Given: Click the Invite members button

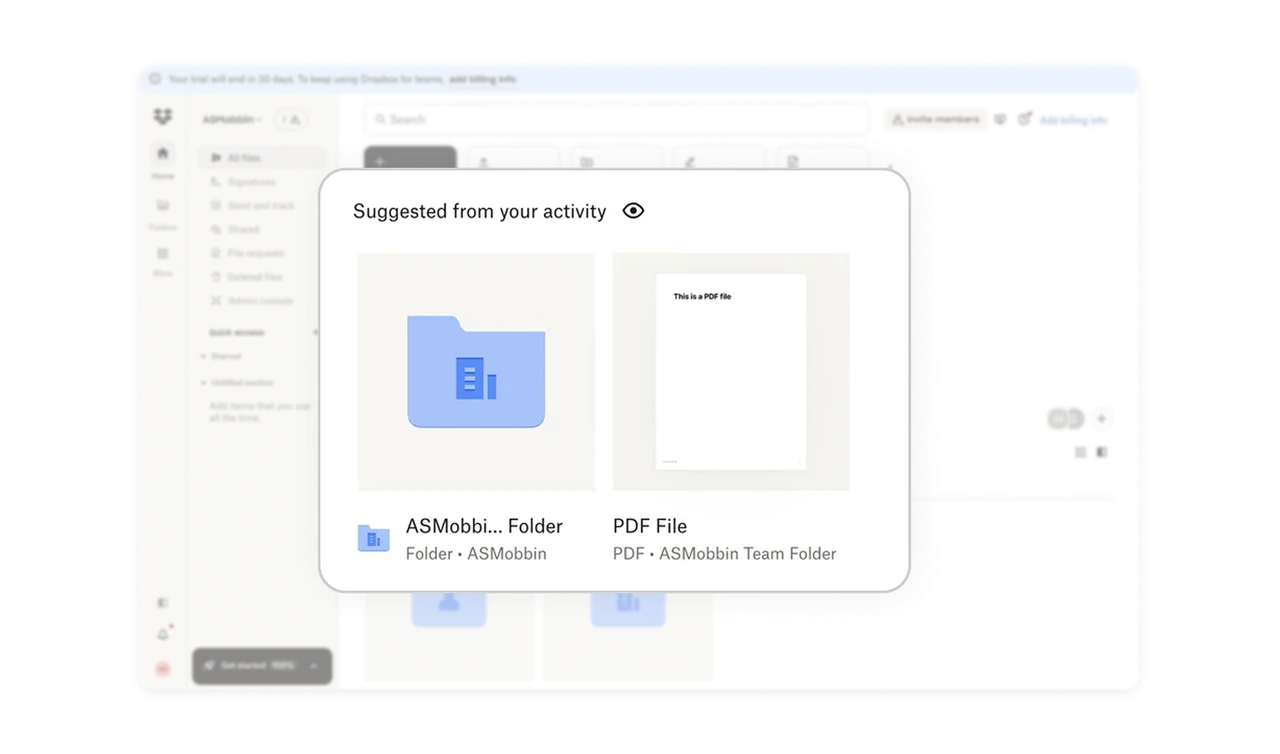Looking at the screenshot, I should coord(935,119).
